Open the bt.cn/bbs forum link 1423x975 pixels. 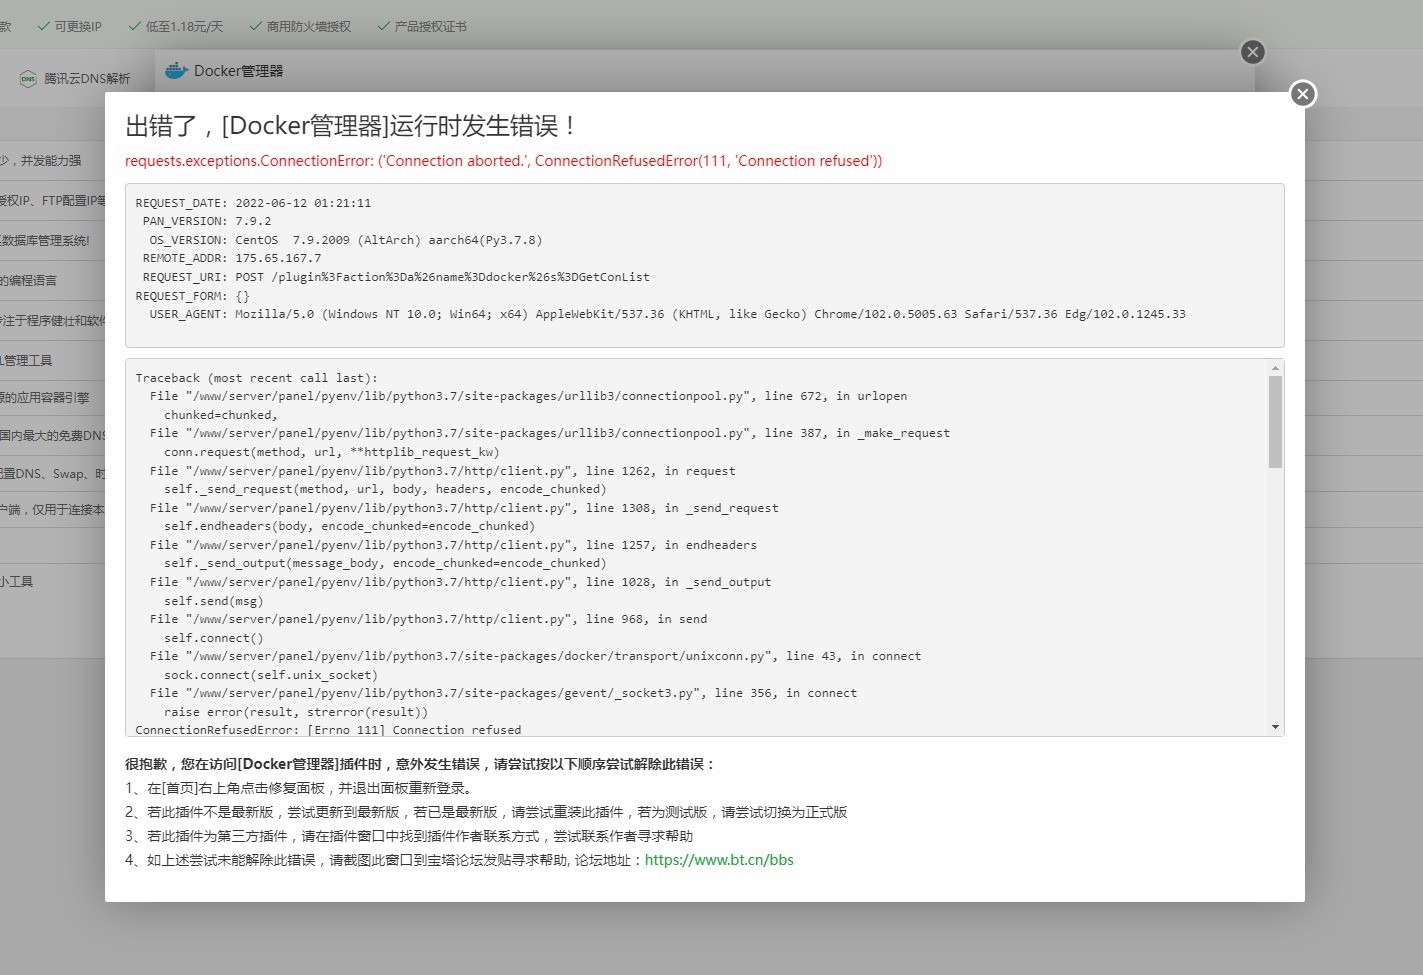click(x=719, y=860)
